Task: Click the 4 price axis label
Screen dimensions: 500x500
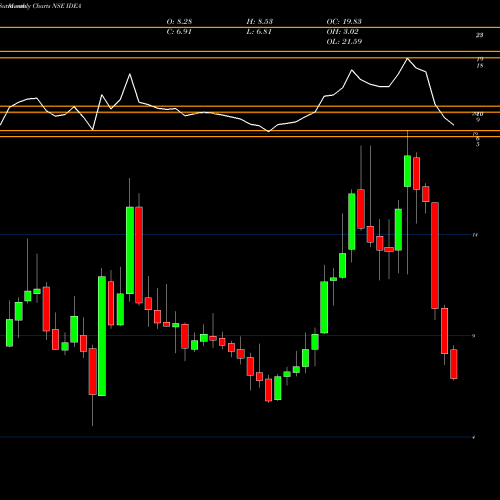Action: click(x=474, y=437)
